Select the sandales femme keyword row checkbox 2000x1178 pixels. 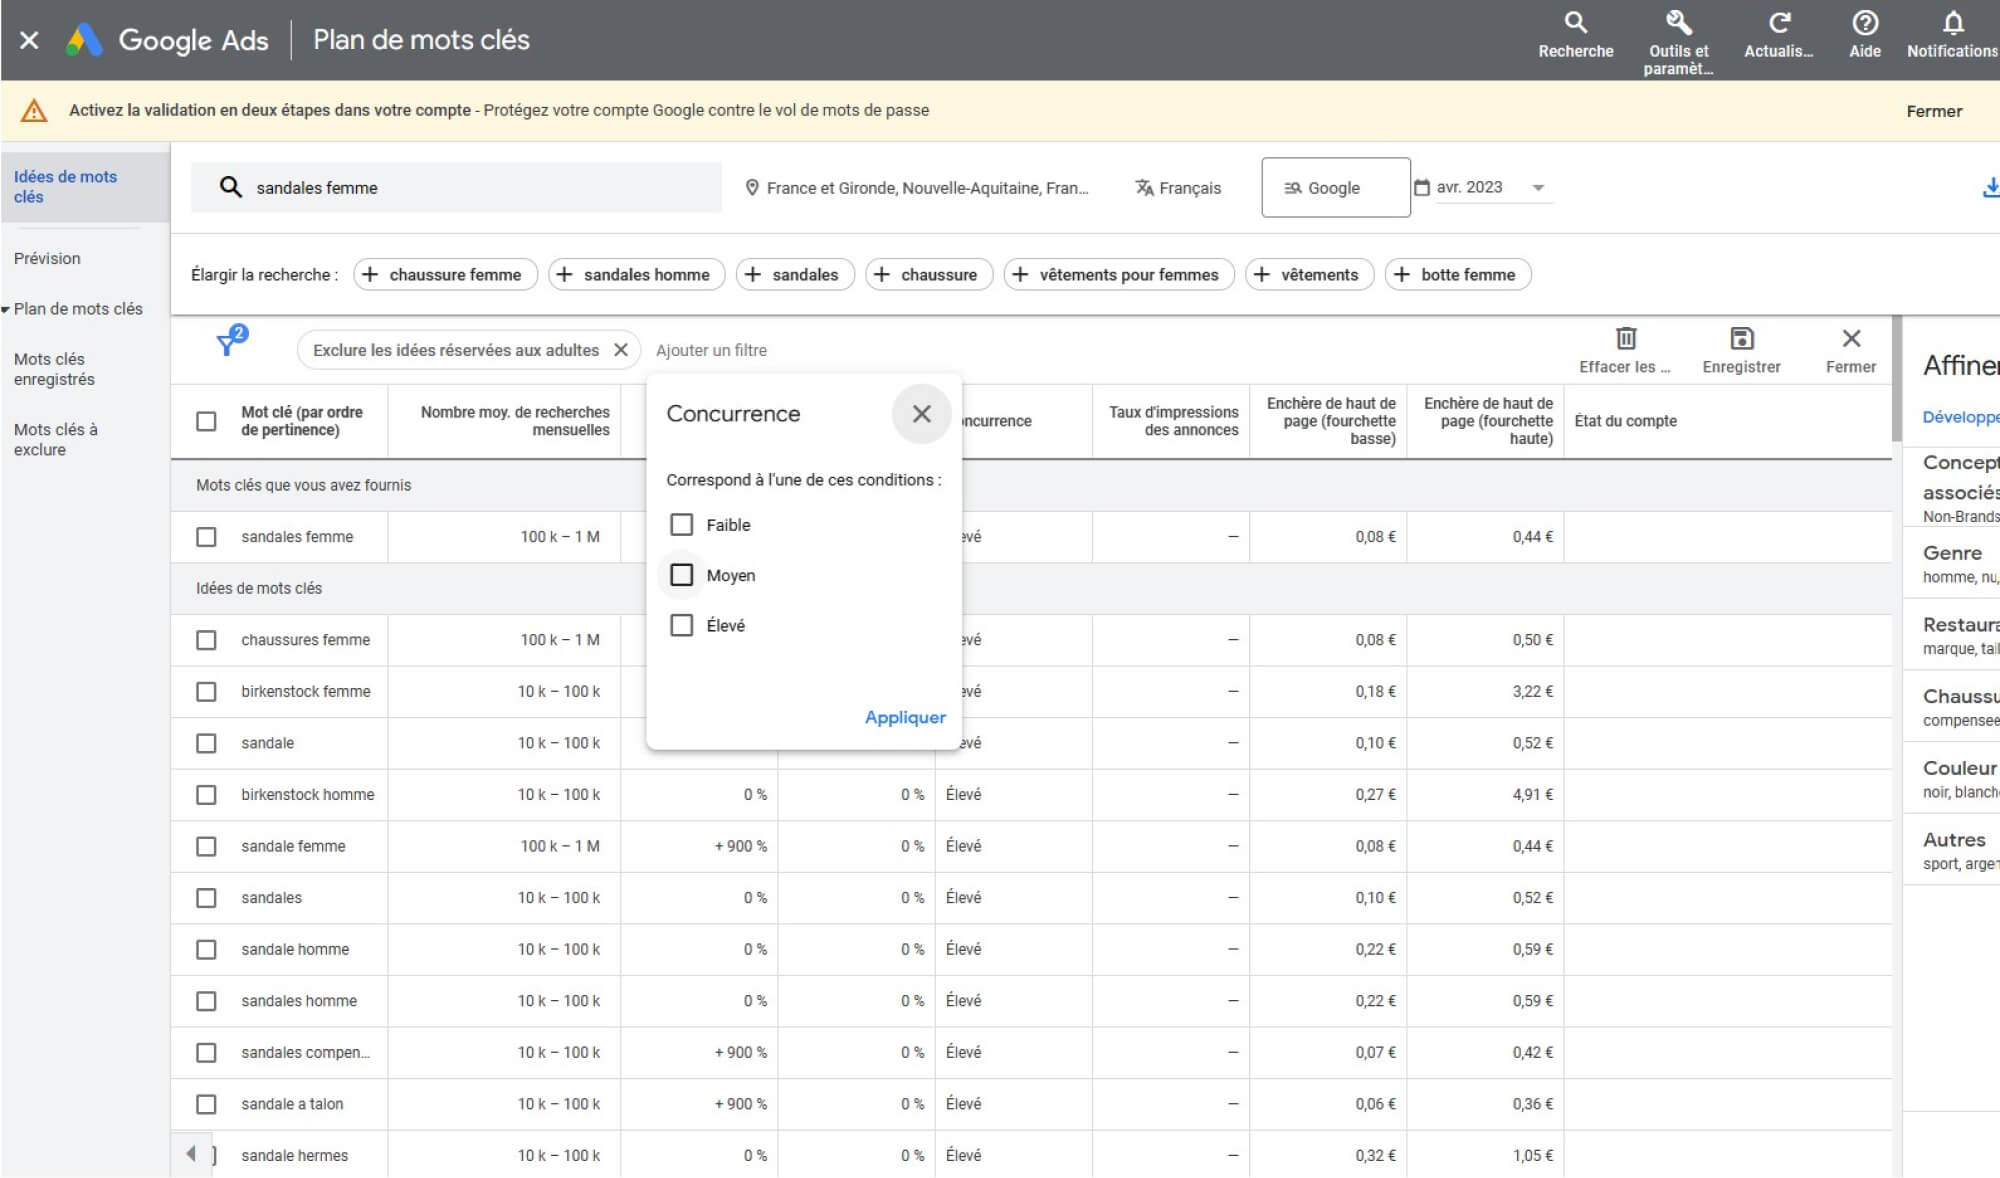tap(208, 537)
